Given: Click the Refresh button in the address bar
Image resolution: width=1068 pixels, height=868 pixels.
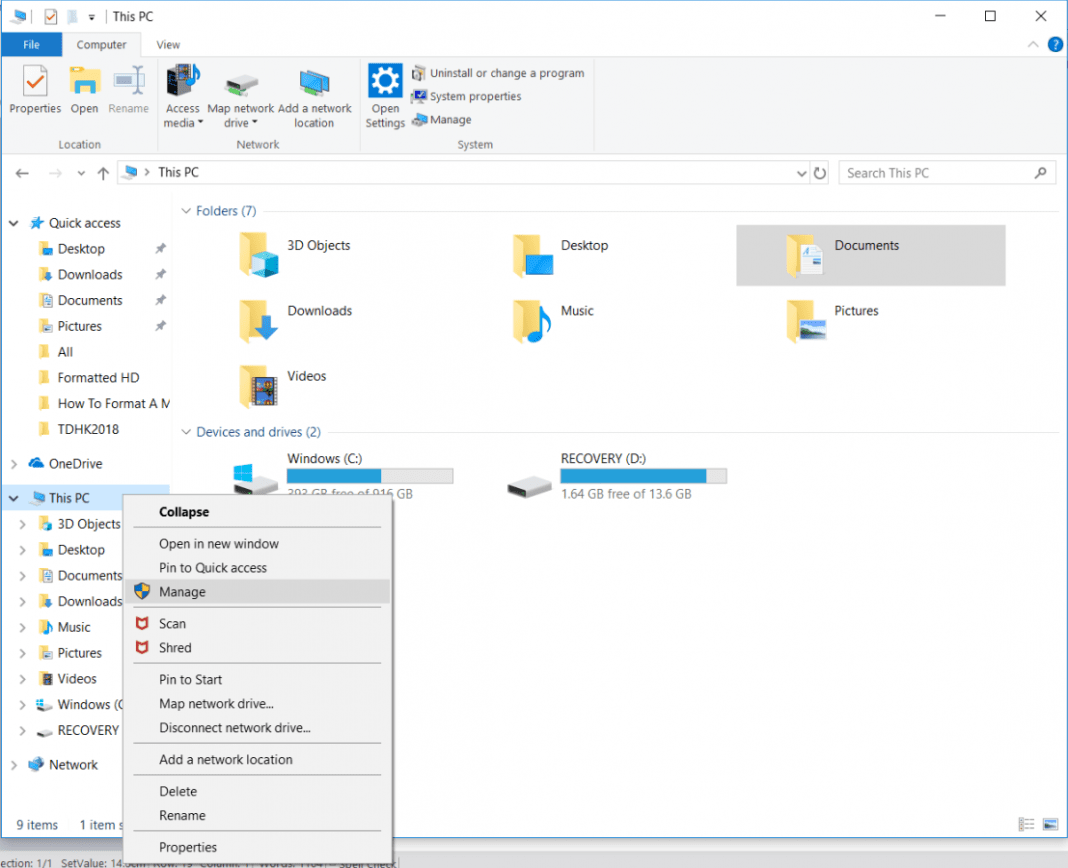Looking at the screenshot, I should (820, 172).
